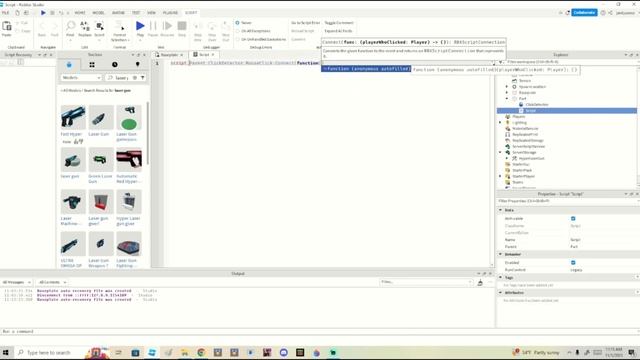Screen dimensions: 640x360
Task: Collapse the Behavior section in Properties
Action: (x=501, y=254)
